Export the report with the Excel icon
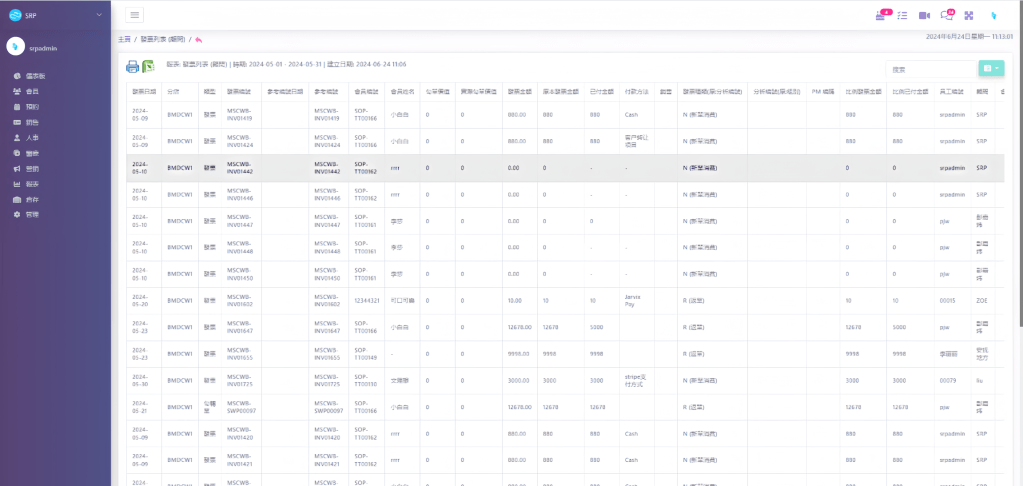 click(x=148, y=67)
